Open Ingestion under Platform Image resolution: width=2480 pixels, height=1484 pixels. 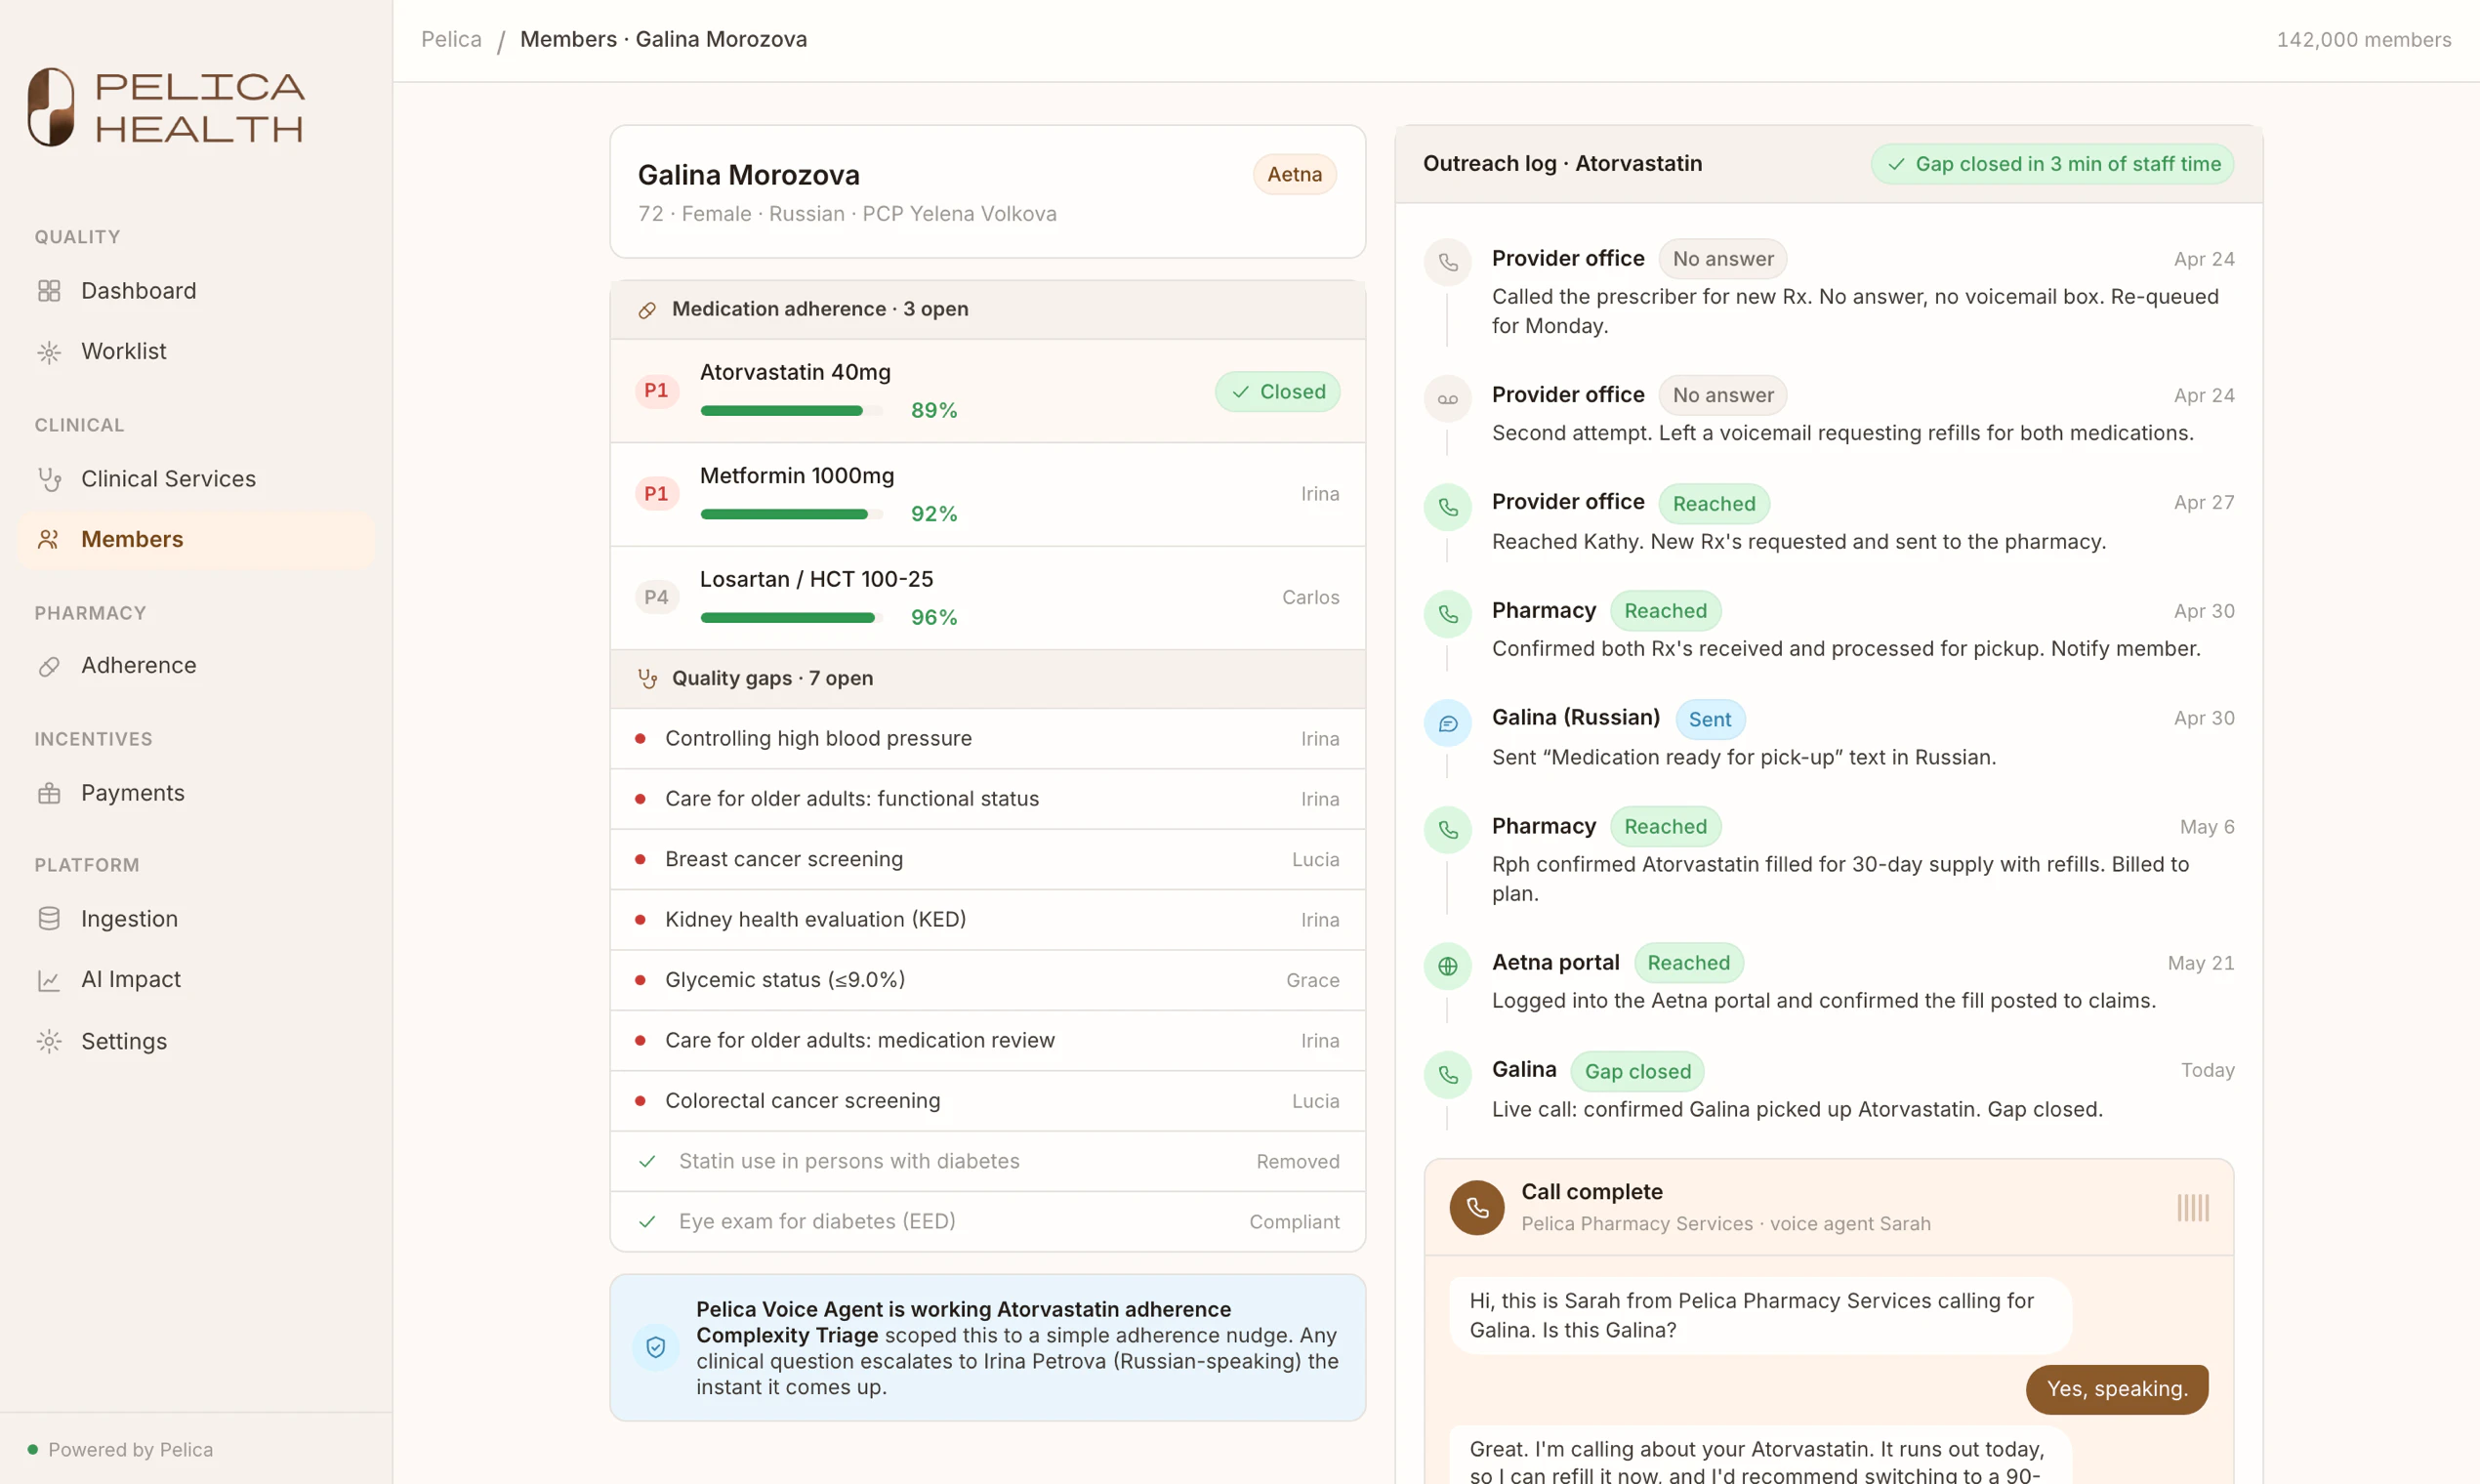coord(196,919)
